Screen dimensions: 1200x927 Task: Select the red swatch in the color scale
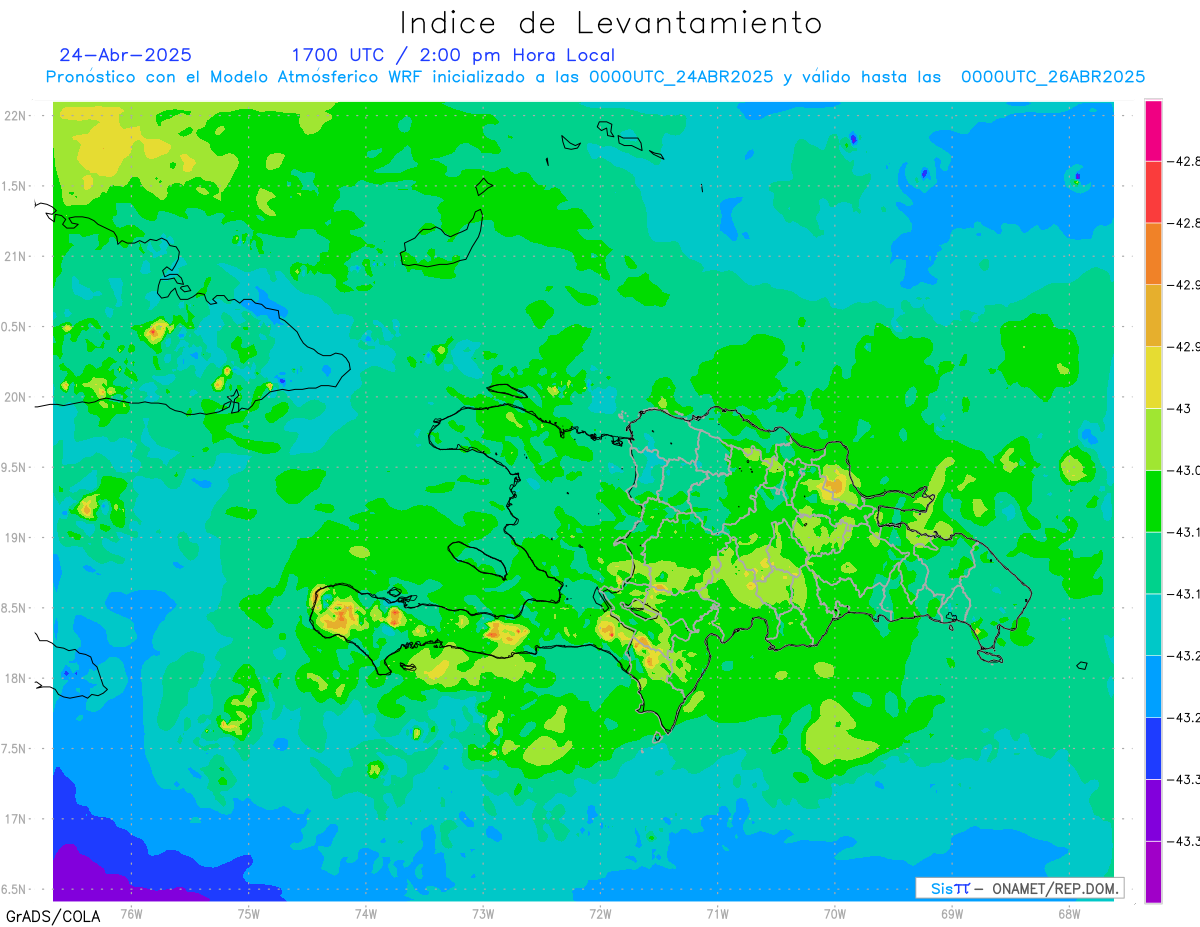tap(1153, 192)
